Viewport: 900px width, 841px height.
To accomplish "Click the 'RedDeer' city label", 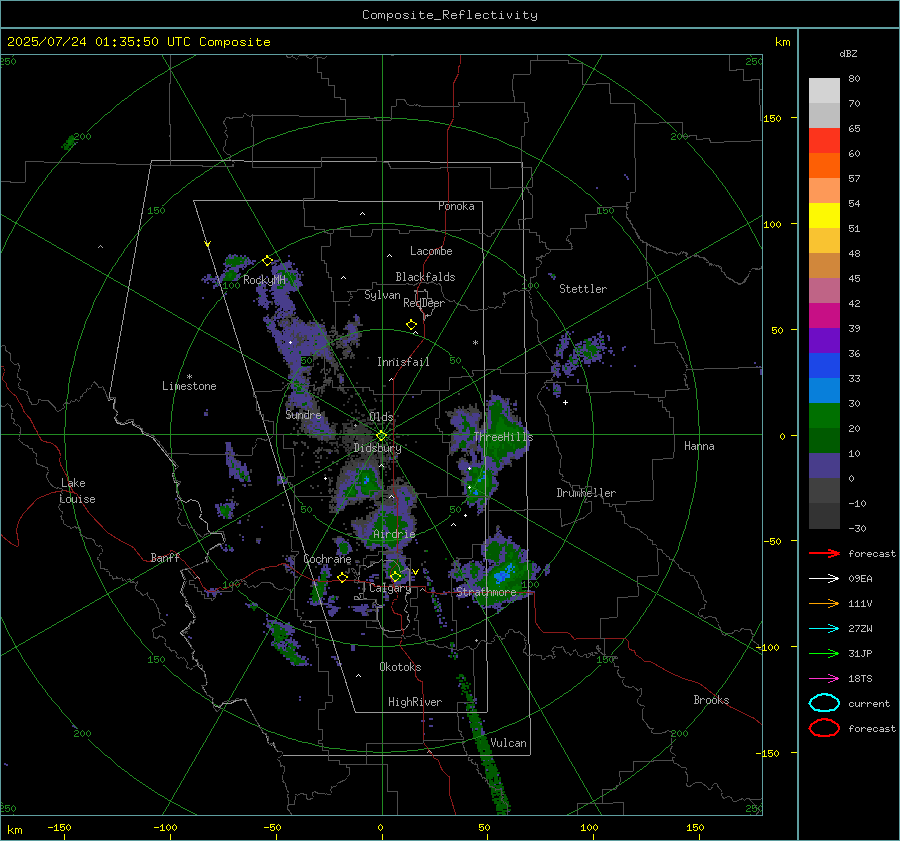I will [424, 303].
